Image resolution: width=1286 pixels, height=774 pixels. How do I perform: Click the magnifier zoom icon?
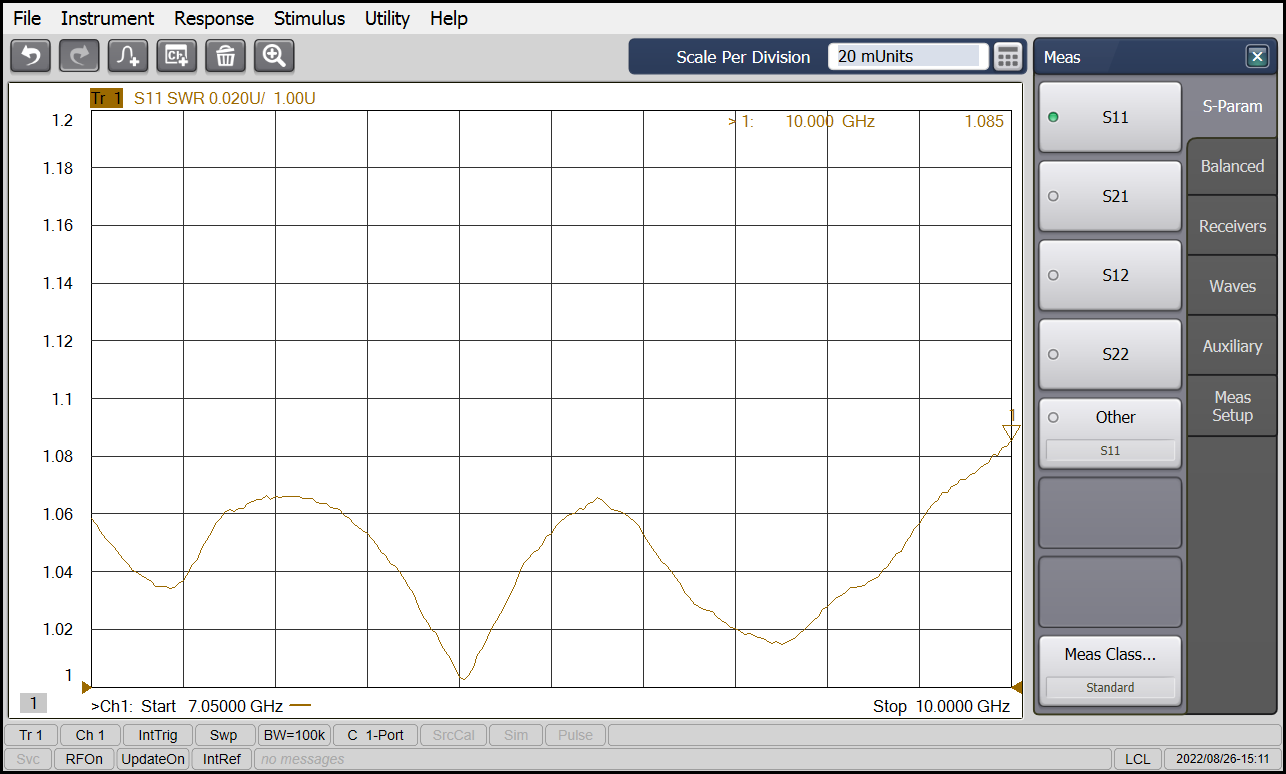tap(274, 56)
